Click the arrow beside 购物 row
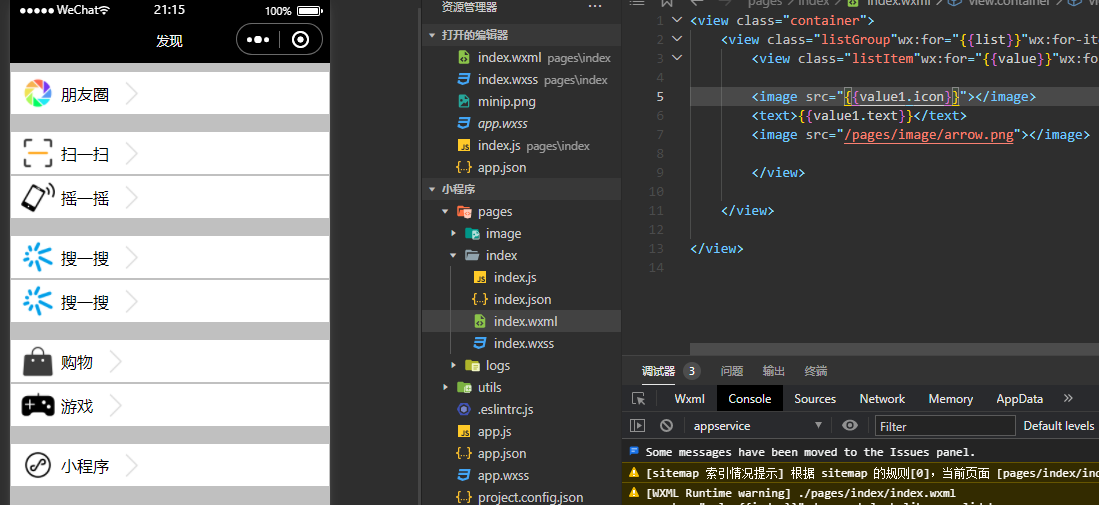The height and width of the screenshot is (505, 1099). 116,362
